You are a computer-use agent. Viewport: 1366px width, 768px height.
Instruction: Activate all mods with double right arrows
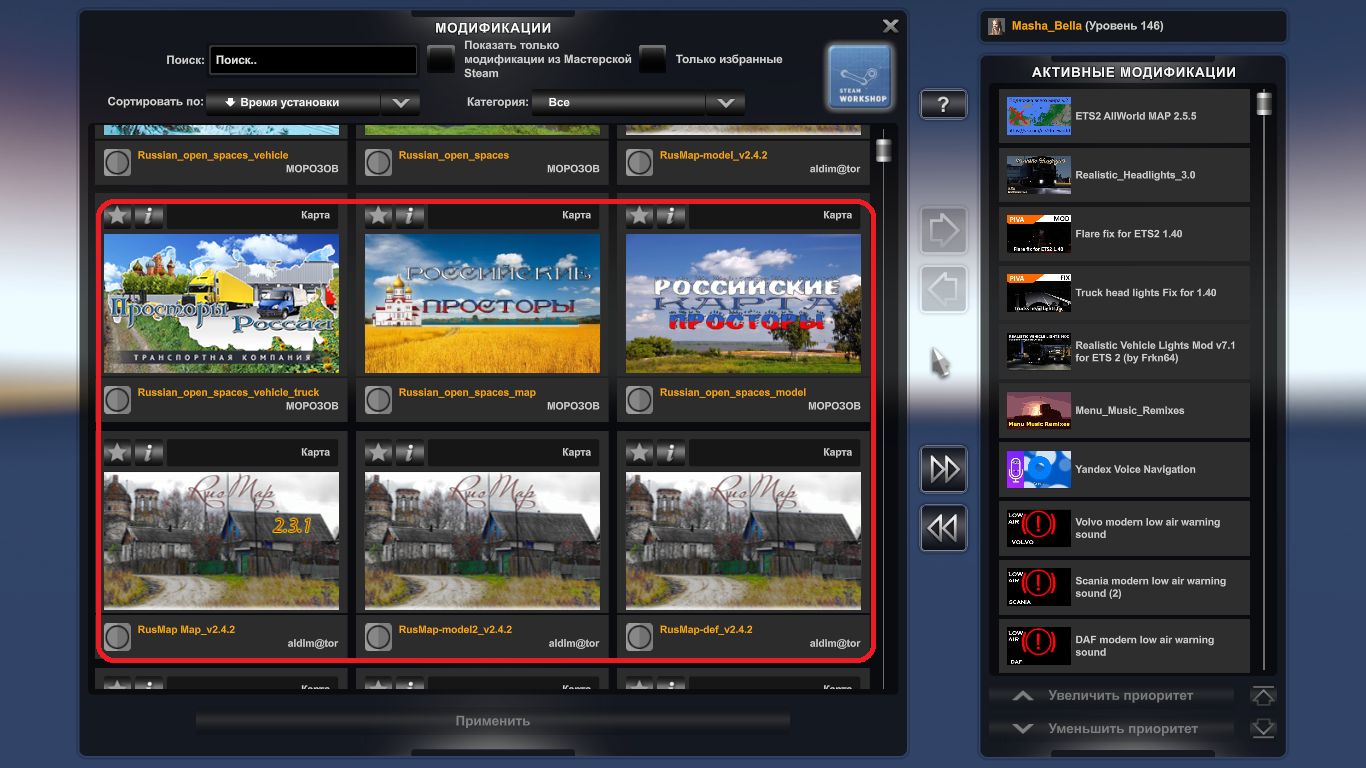tap(943, 469)
